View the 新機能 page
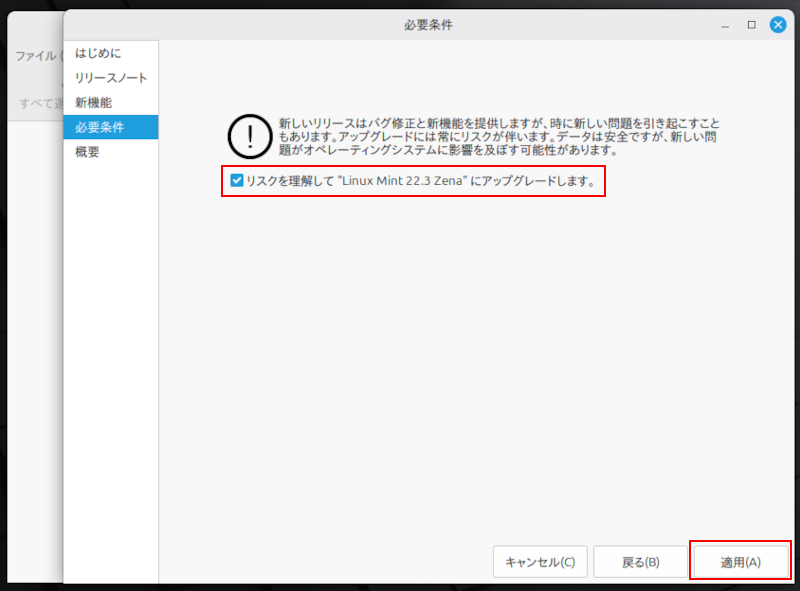Screen dimensions: 800x591 point(95,102)
